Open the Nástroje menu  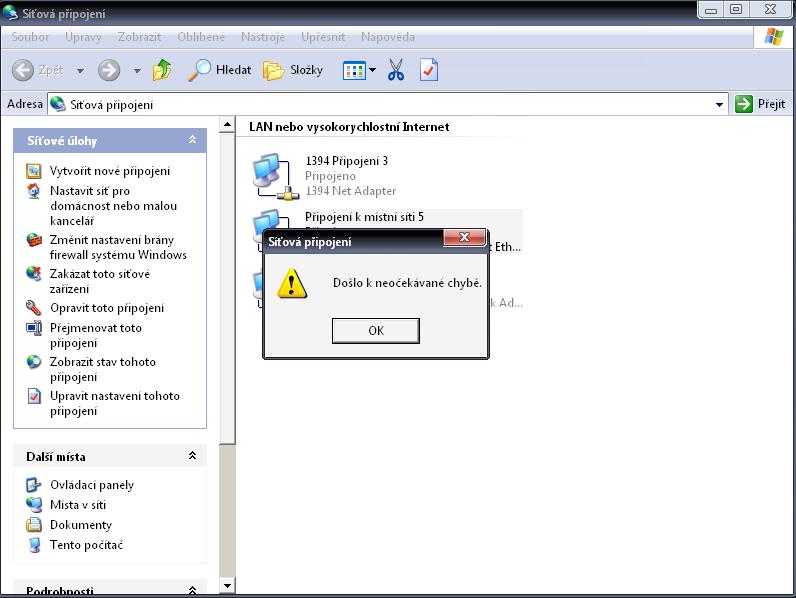(x=263, y=37)
